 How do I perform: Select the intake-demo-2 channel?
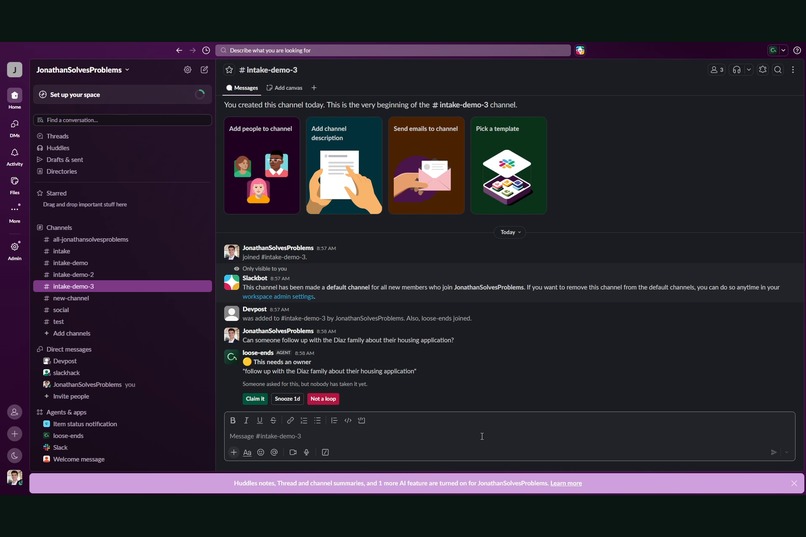123,275
